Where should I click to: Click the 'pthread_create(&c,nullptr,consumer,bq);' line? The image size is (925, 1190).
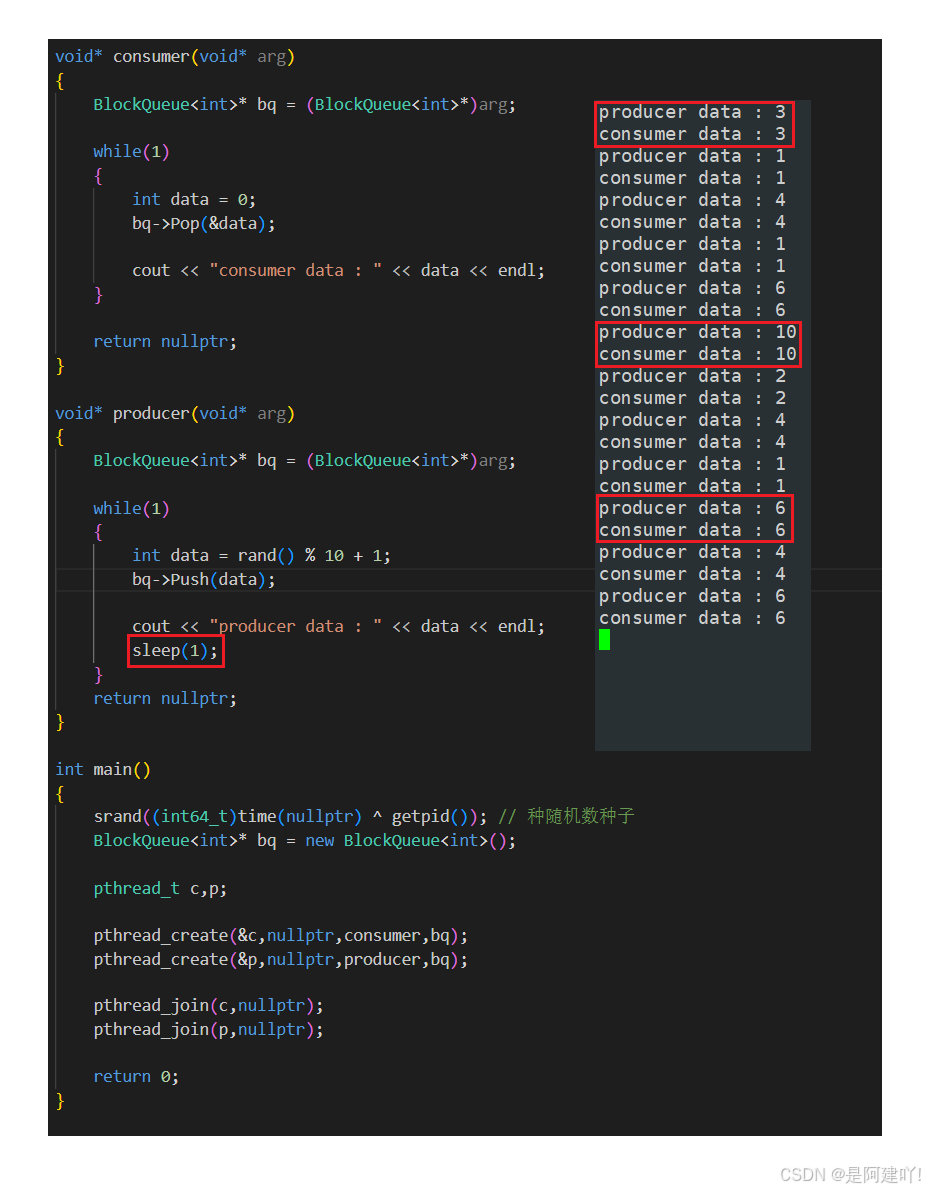[280, 936]
